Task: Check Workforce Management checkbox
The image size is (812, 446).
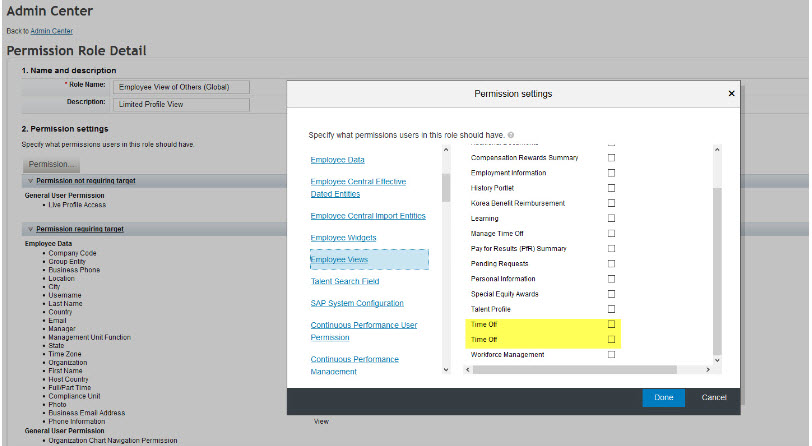Action: click(611, 355)
